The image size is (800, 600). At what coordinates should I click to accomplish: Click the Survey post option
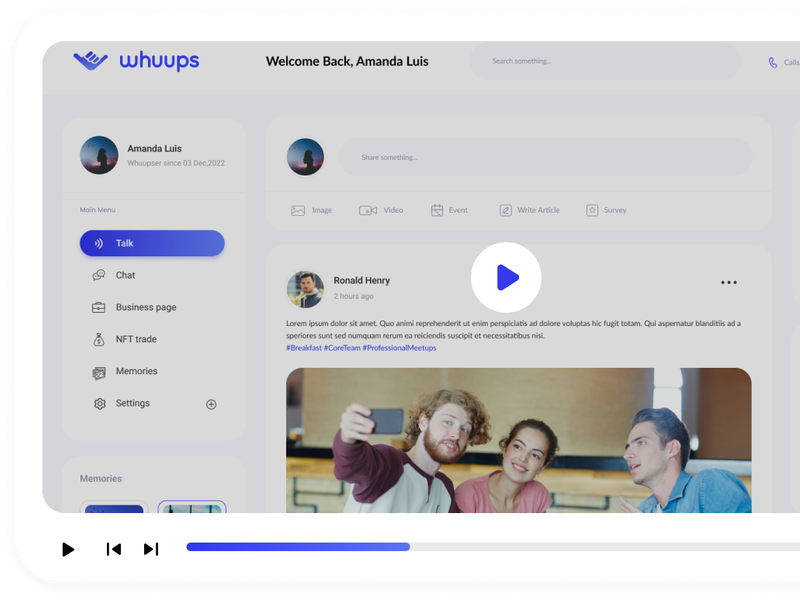click(x=606, y=211)
